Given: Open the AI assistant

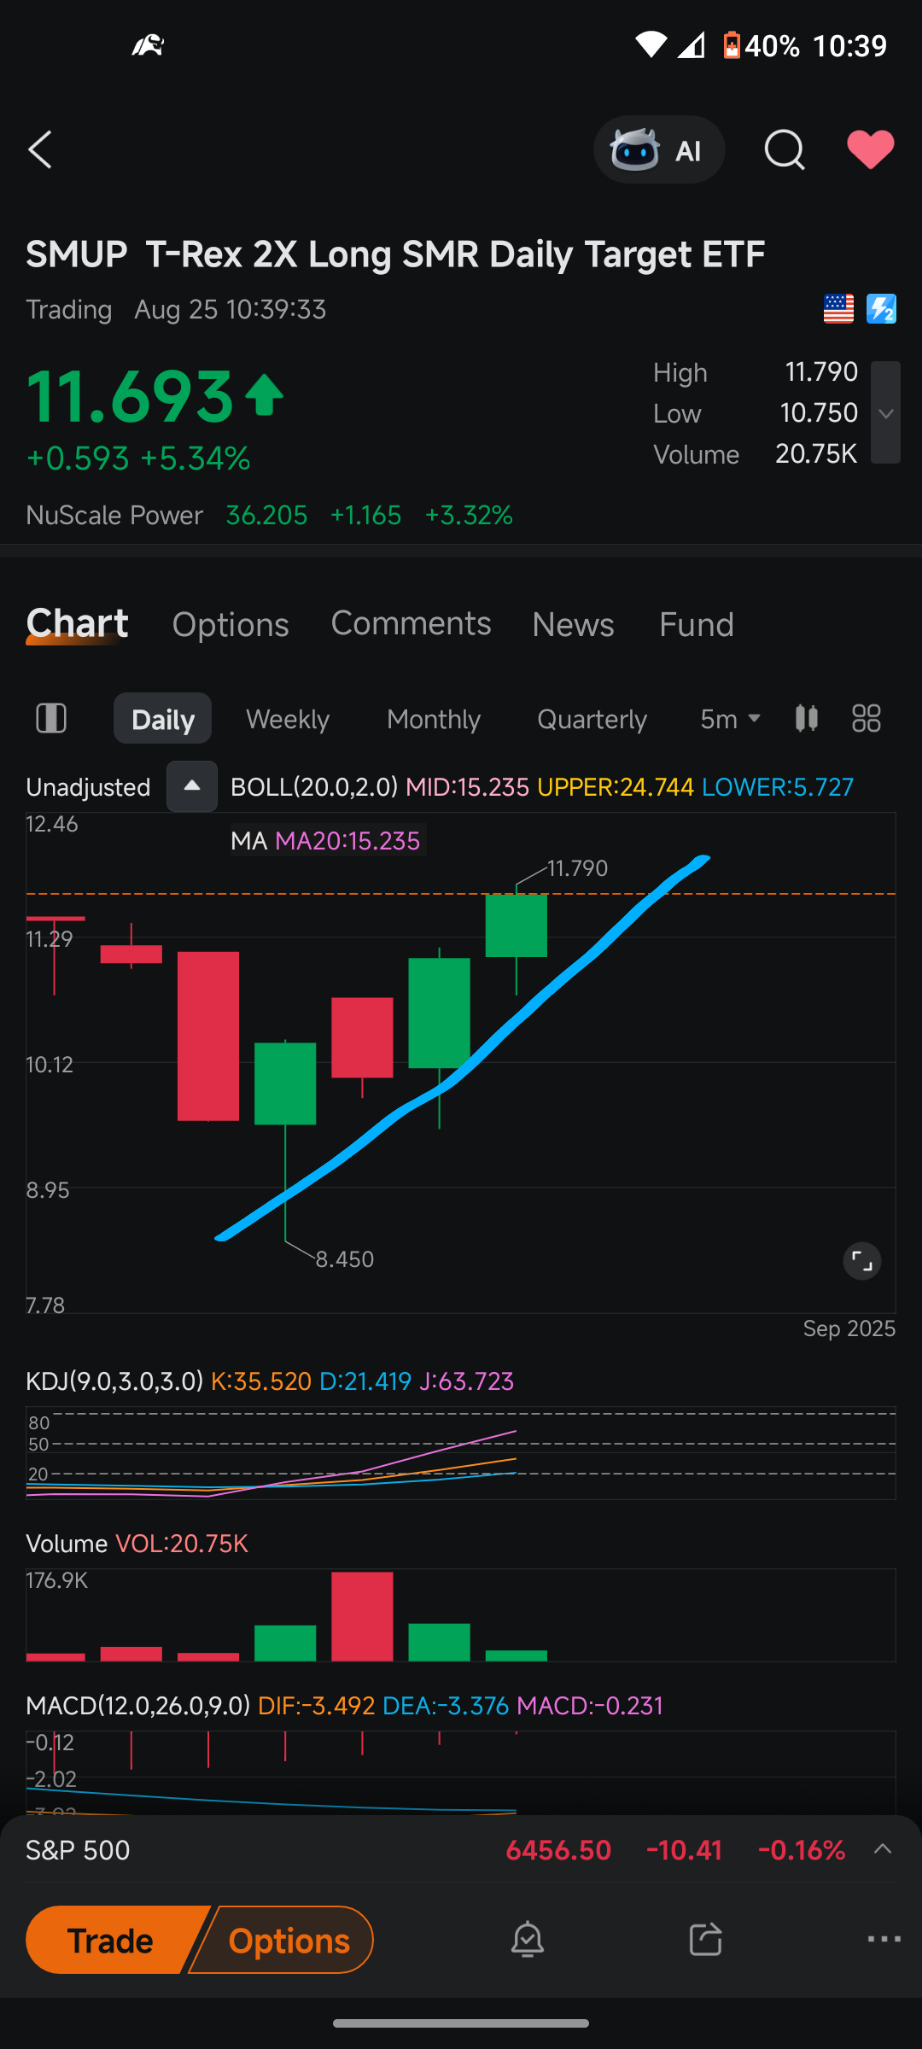Looking at the screenshot, I should pos(658,150).
